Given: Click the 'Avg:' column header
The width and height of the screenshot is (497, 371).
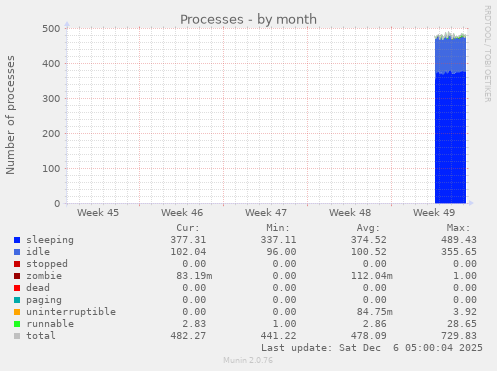Looking at the screenshot, I should pos(368,228).
